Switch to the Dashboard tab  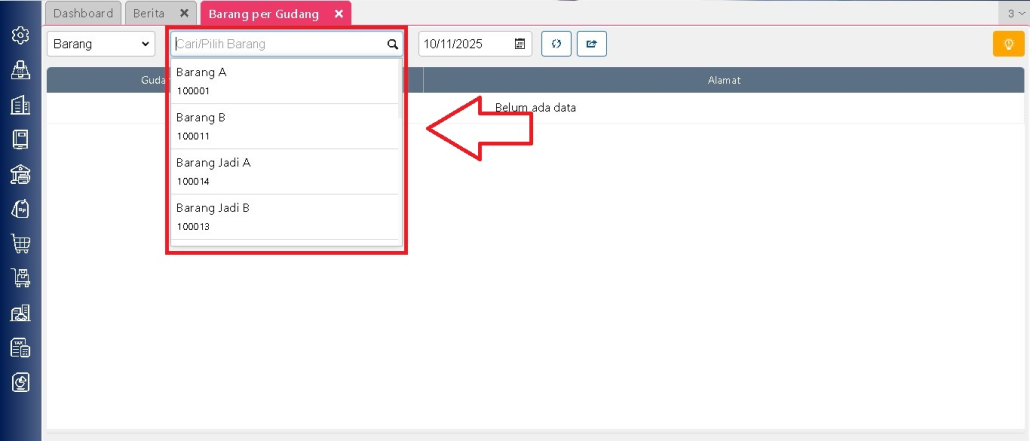coord(83,13)
